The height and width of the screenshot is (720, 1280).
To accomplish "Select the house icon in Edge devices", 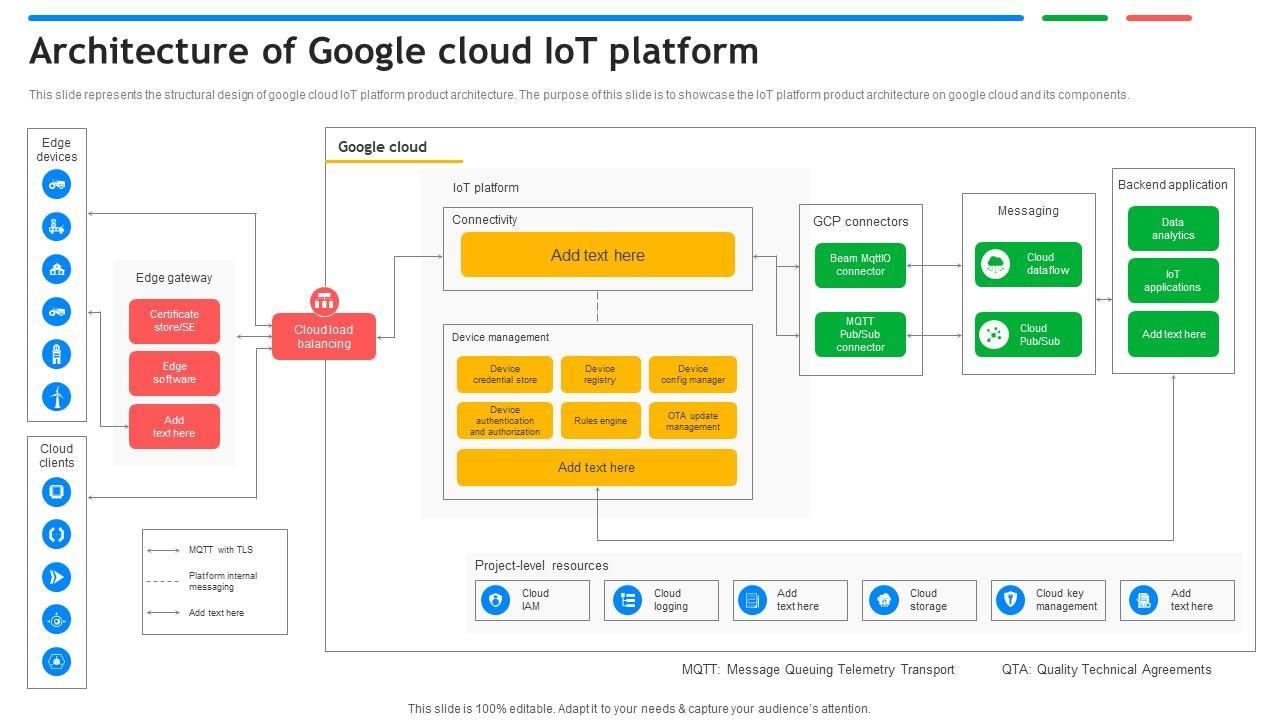I will click(x=57, y=269).
